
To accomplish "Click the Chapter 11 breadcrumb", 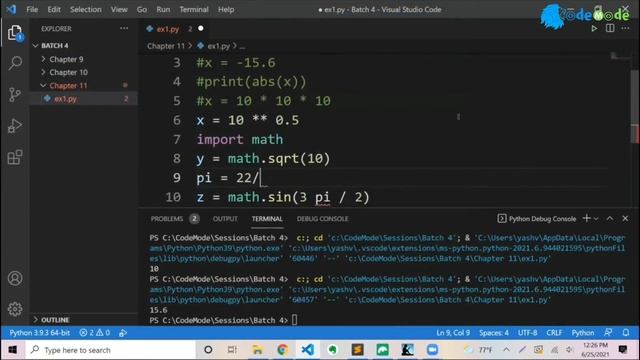I will [166, 46].
